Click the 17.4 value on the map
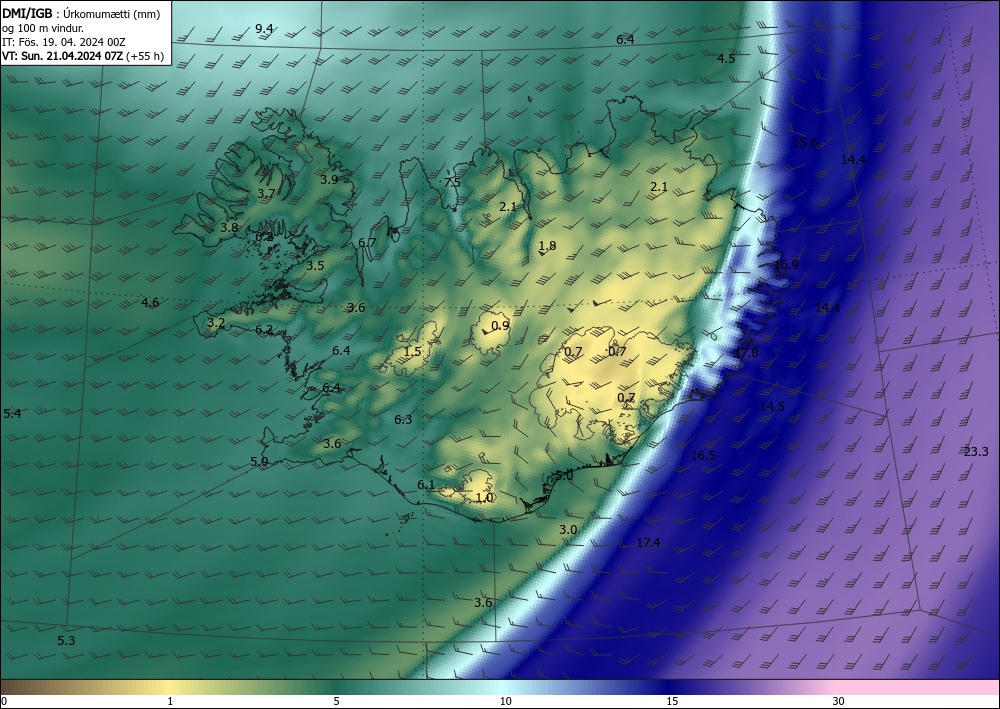 (x=648, y=543)
